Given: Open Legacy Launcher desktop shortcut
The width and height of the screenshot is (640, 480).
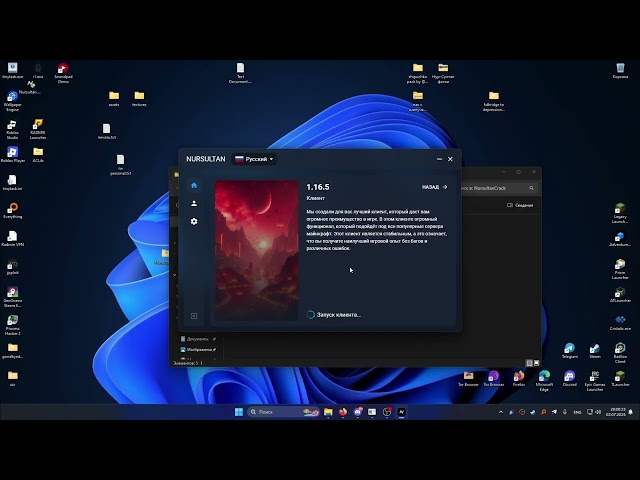Looking at the screenshot, I should (x=620, y=213).
